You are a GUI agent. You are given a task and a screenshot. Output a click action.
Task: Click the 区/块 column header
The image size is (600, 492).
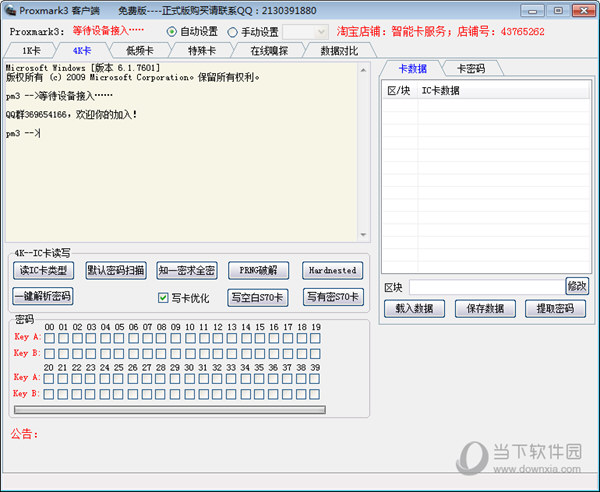pos(400,91)
